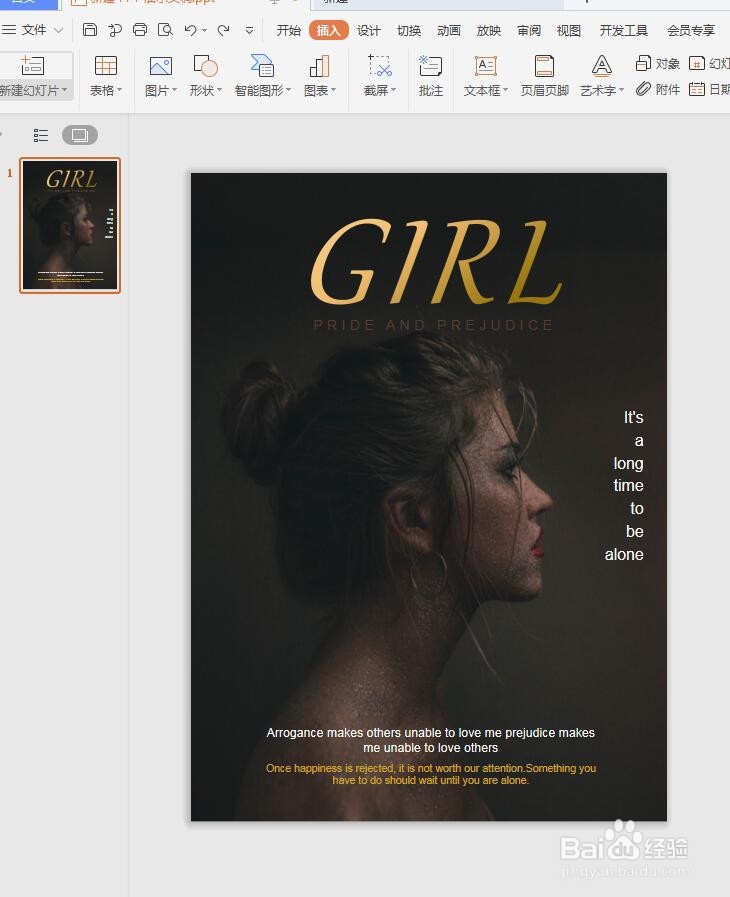
Task: Switch to slide thumbnail view icon
Action: pos(80,135)
